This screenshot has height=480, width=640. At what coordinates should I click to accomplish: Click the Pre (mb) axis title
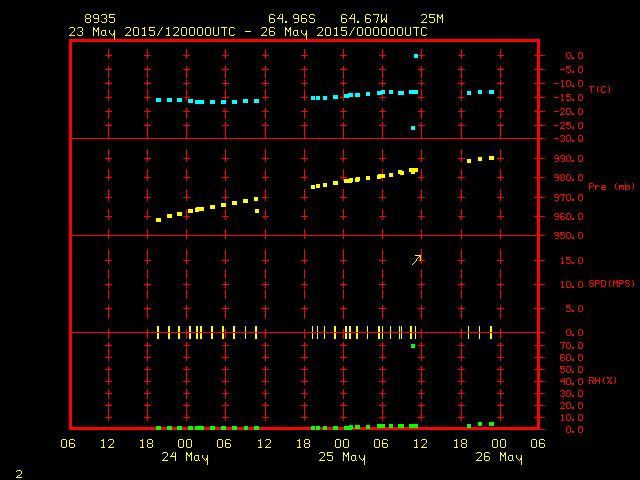pyautogui.click(x=611, y=187)
